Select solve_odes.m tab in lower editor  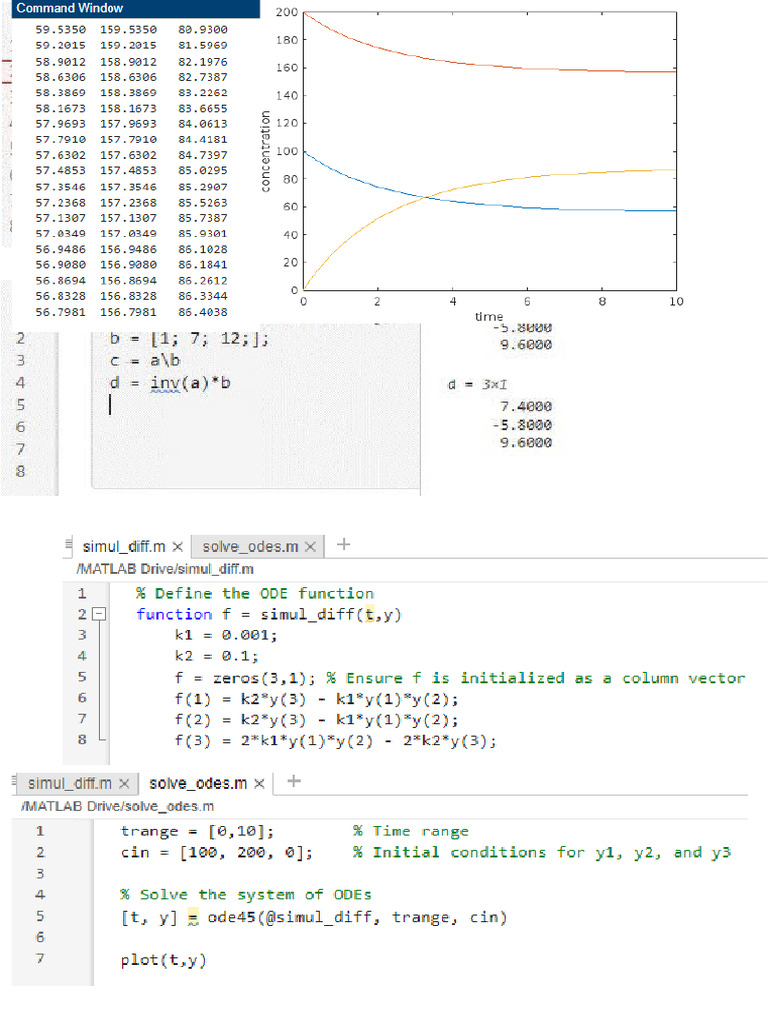(x=198, y=782)
